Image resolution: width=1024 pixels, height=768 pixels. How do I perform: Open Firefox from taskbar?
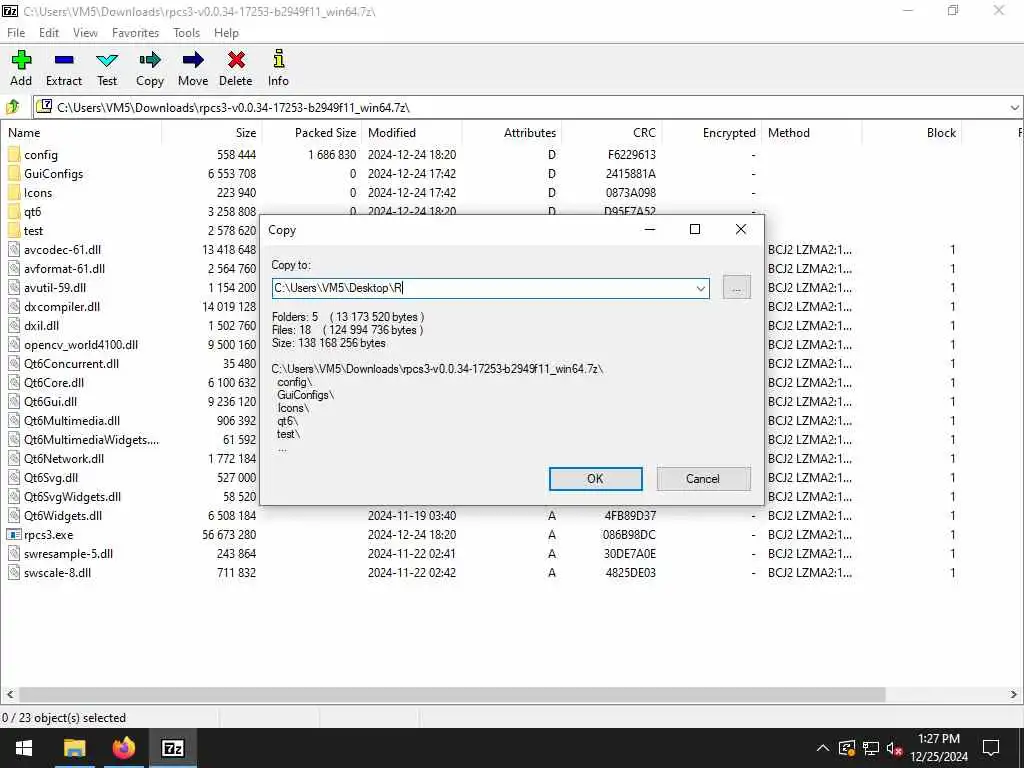pos(123,748)
